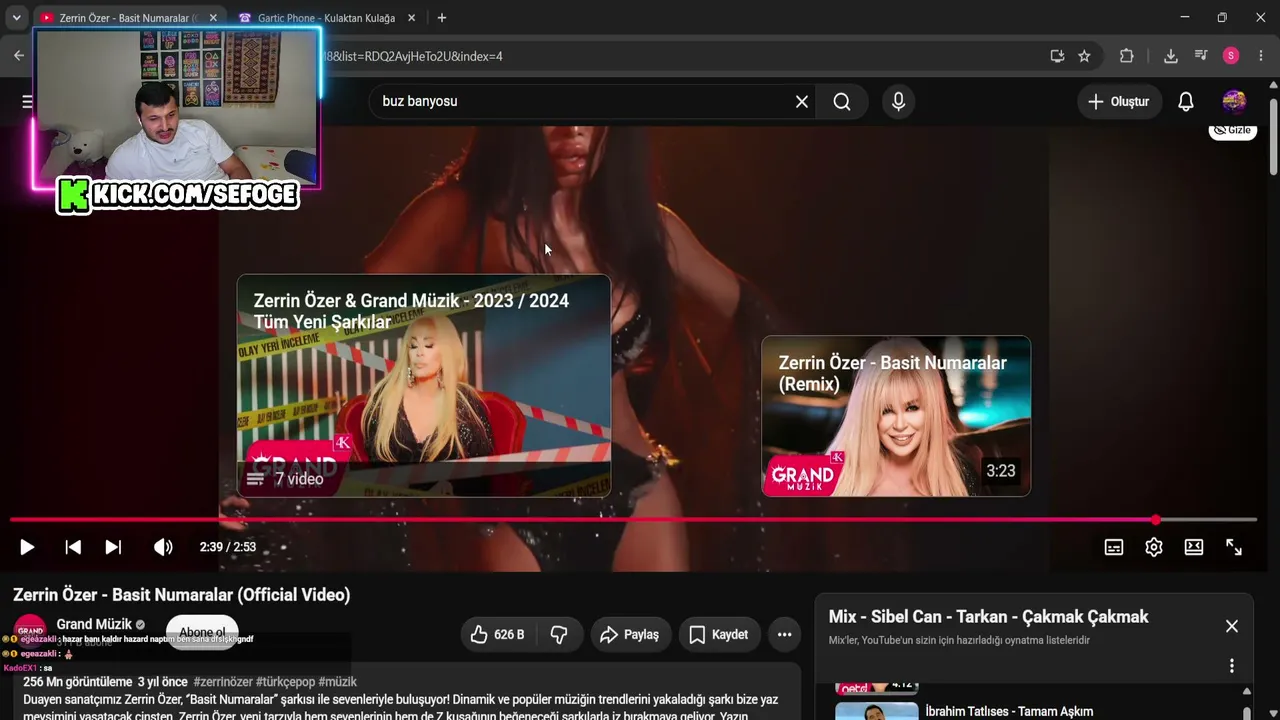
Task: Open the Oluştur create menu
Action: click(1119, 101)
